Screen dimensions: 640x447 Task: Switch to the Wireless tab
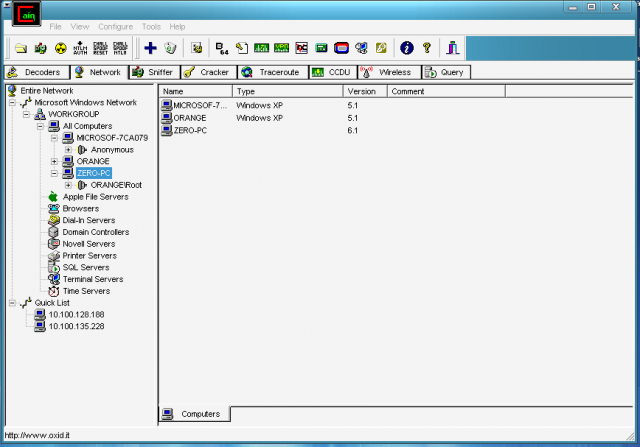click(x=389, y=72)
